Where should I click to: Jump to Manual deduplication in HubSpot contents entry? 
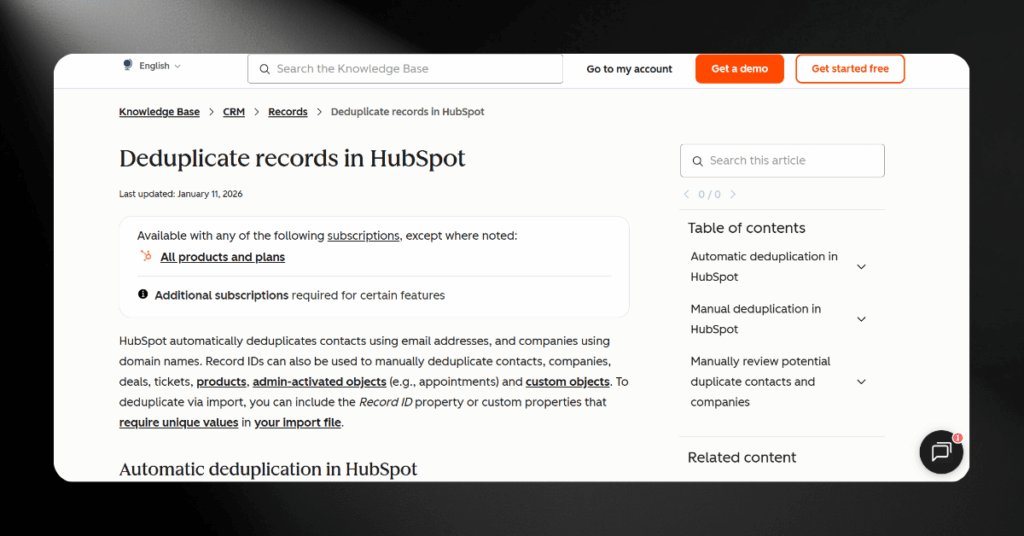coord(756,319)
